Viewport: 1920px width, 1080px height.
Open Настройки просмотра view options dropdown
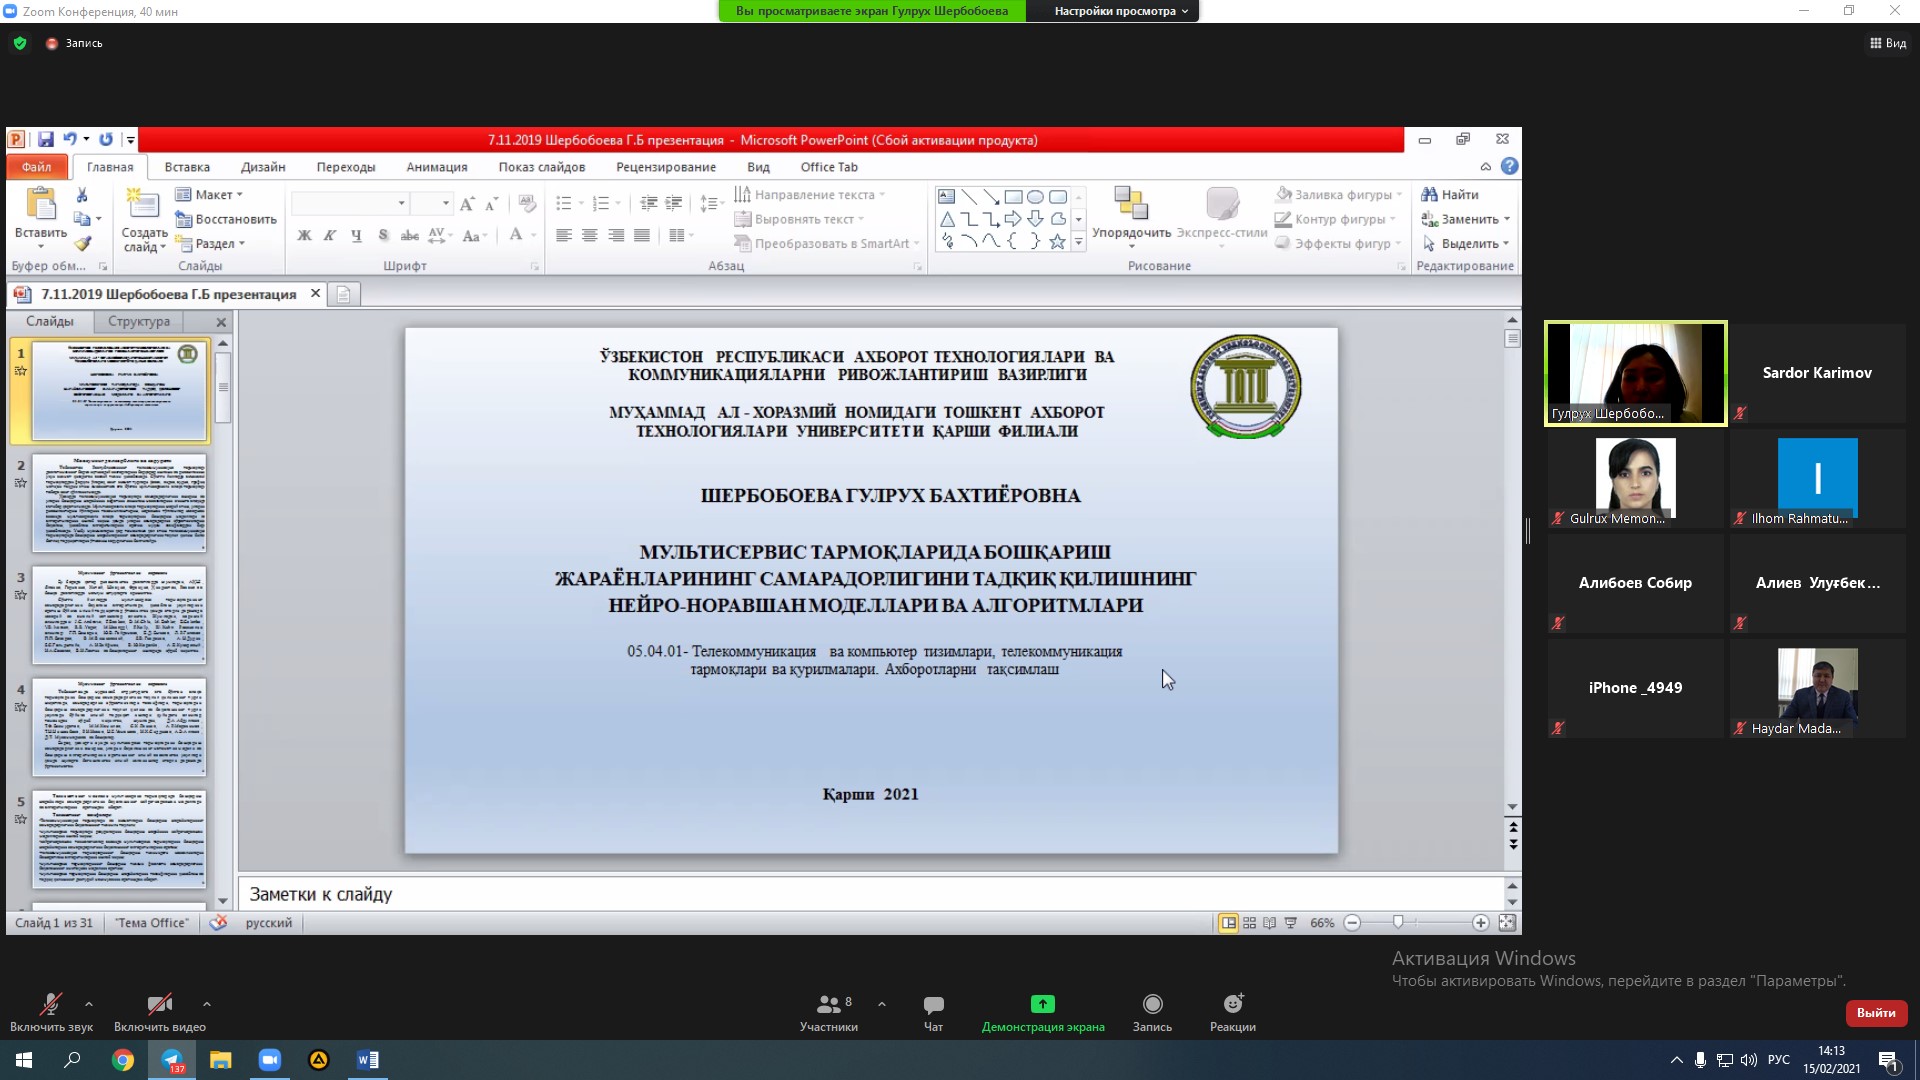pos(1121,11)
